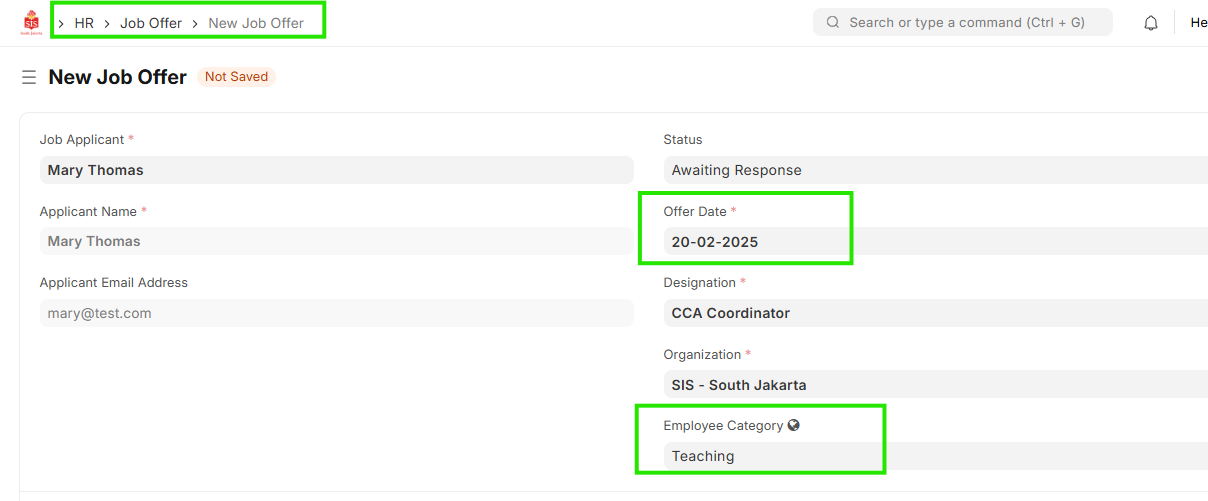Open Job Offer breadcrumb link

coord(151,23)
